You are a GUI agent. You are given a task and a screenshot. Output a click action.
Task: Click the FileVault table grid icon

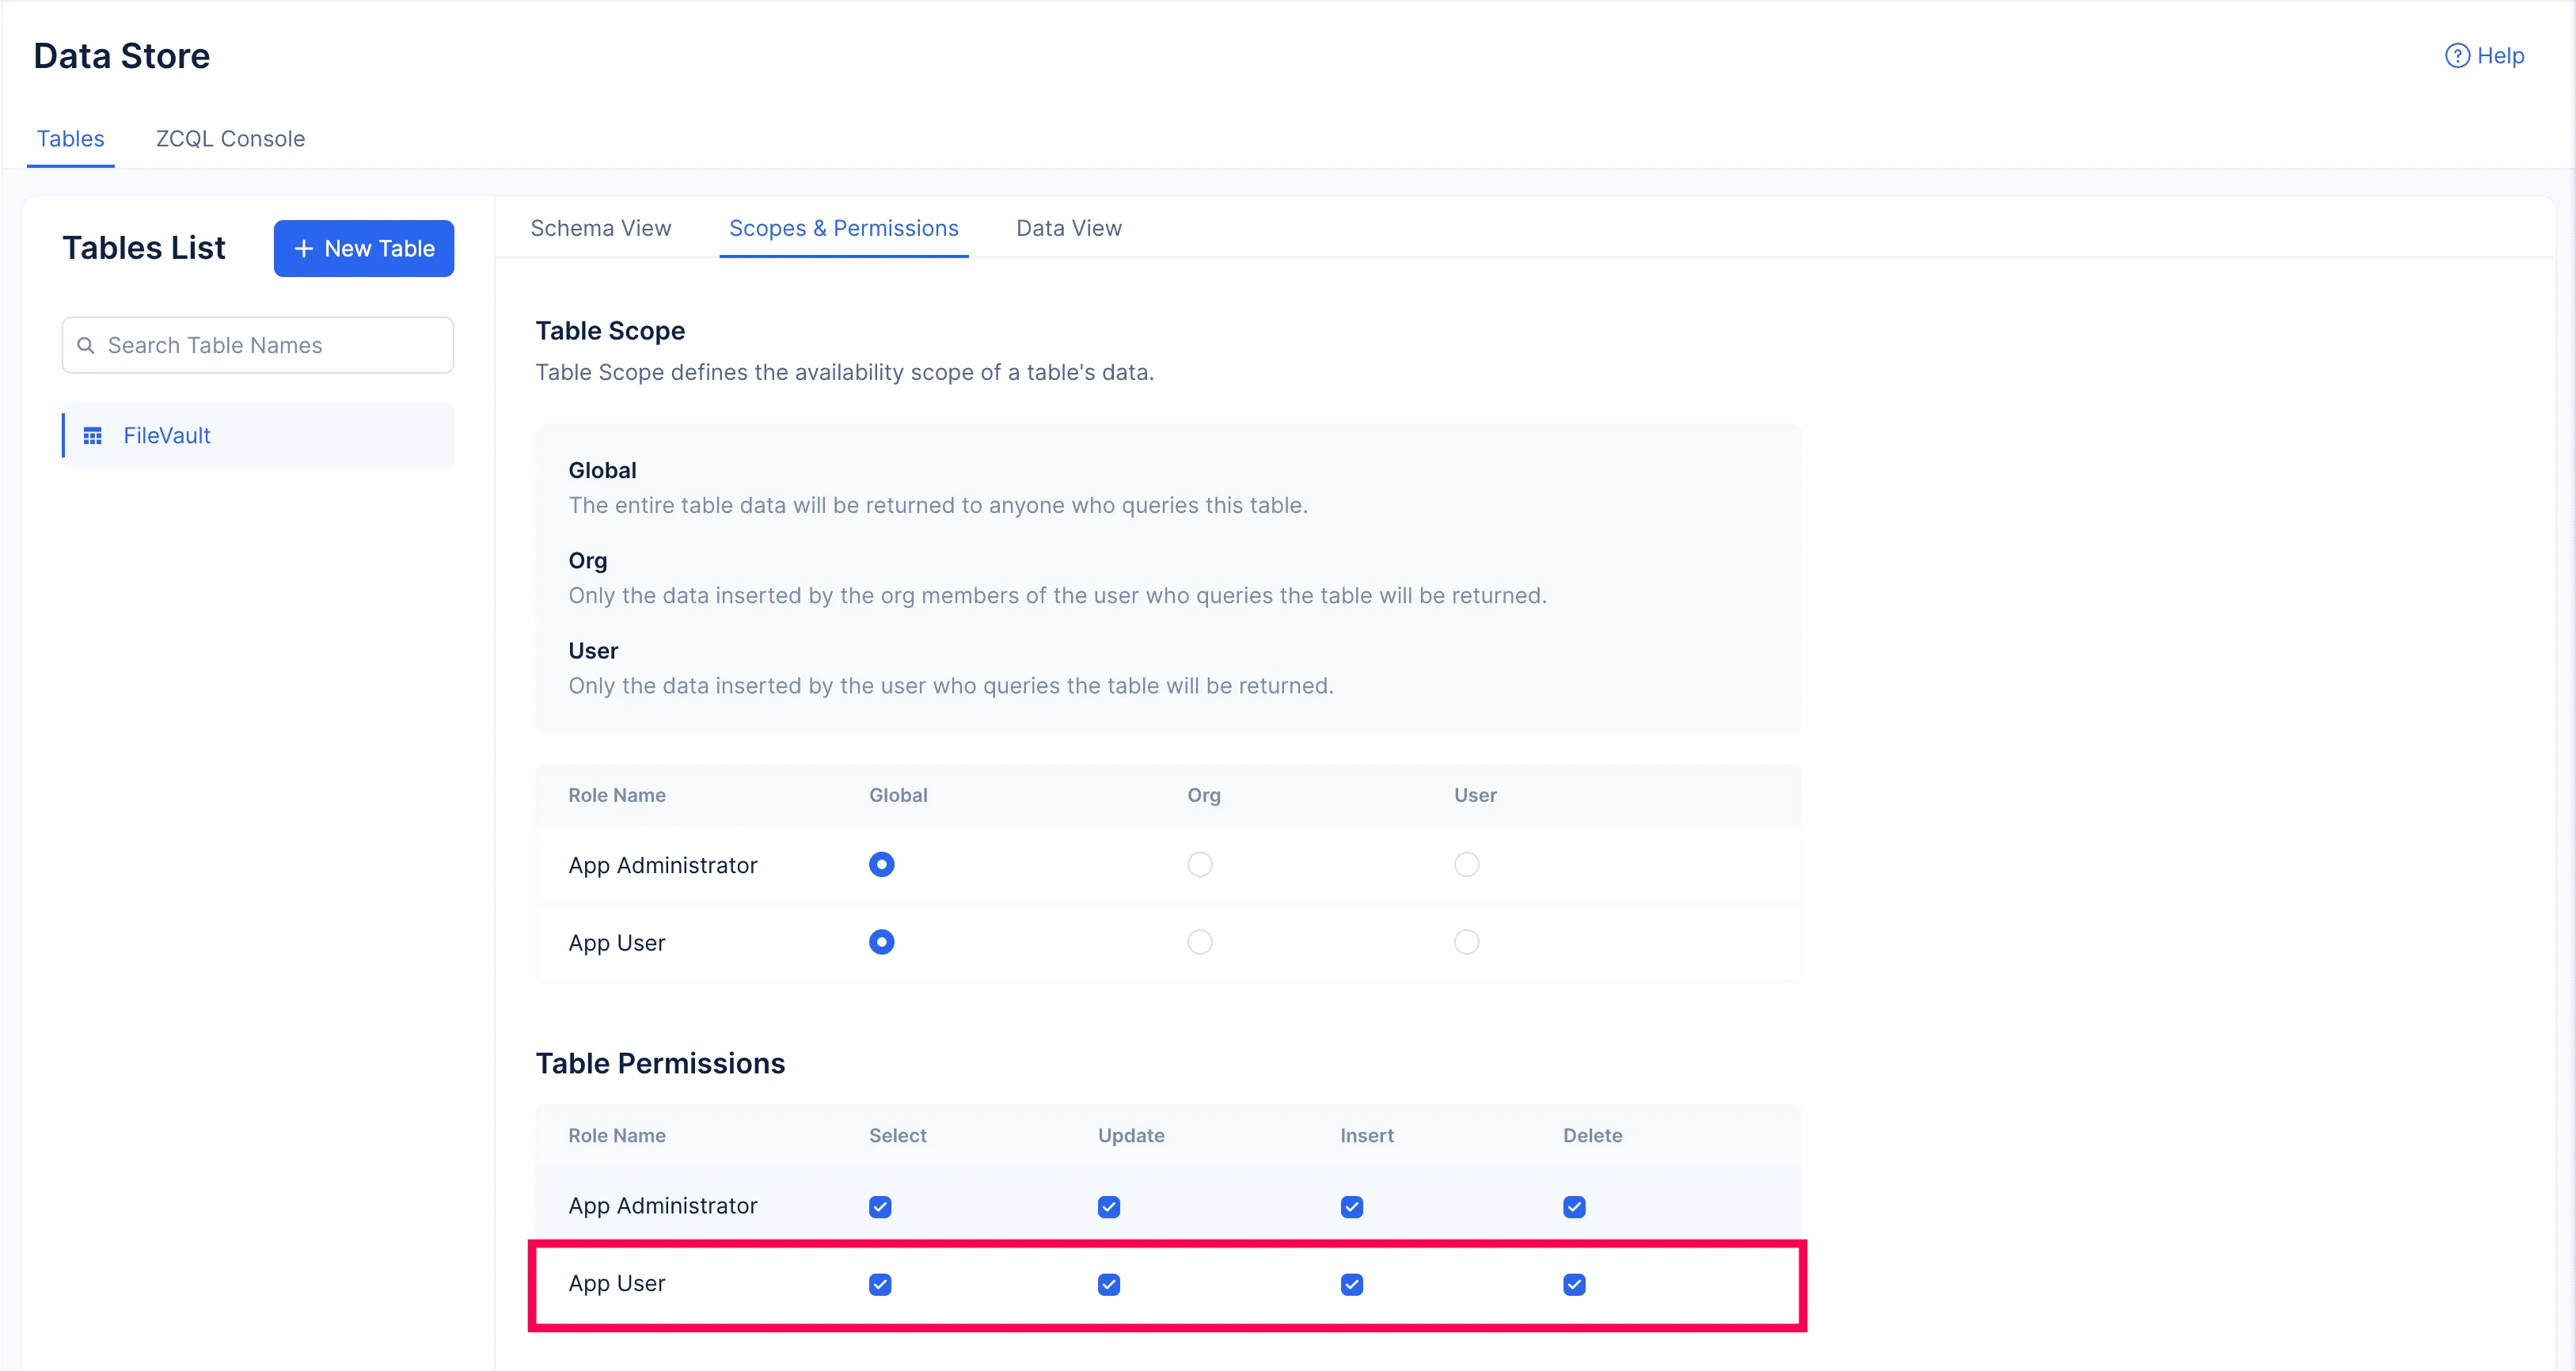93,436
